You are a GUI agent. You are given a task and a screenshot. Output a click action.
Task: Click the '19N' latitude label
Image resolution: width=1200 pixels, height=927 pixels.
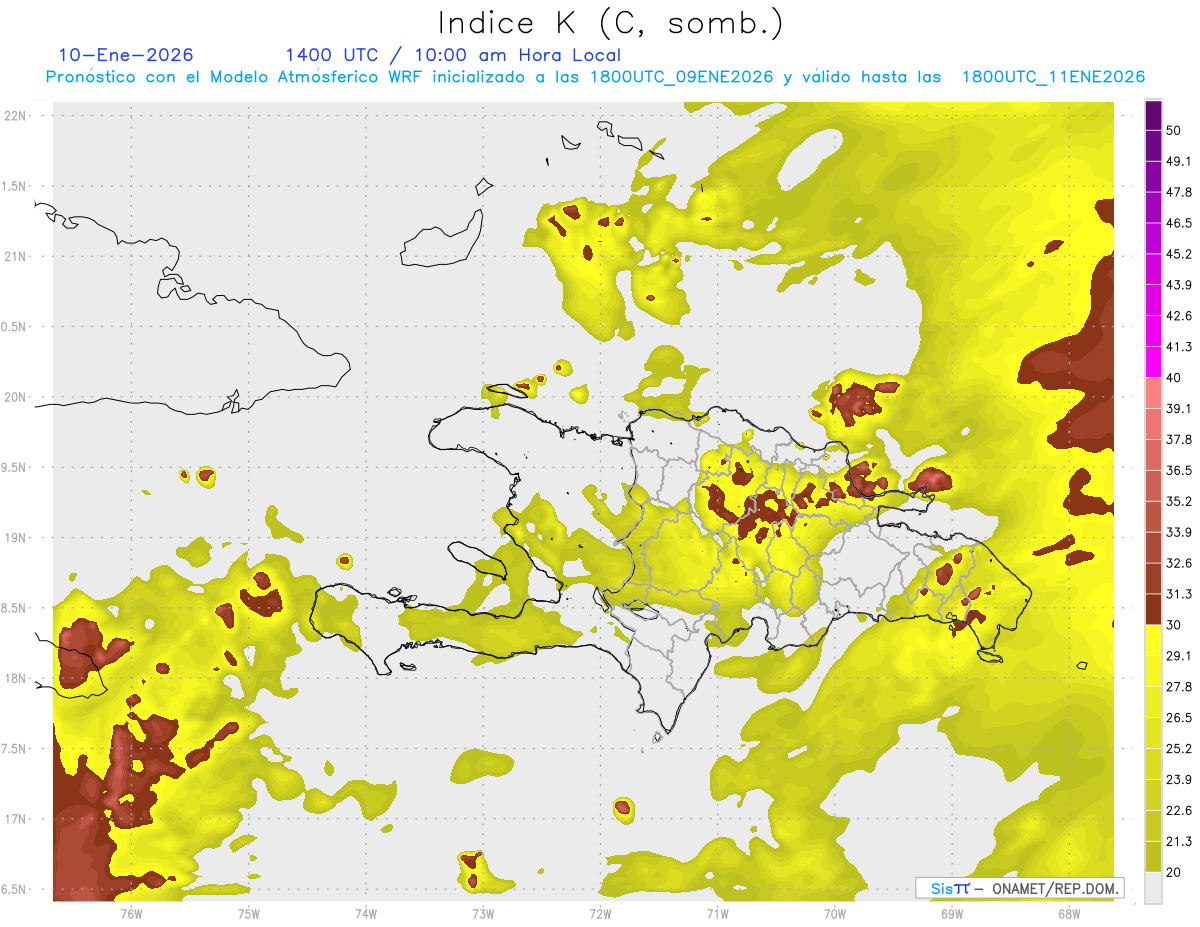click(16, 538)
